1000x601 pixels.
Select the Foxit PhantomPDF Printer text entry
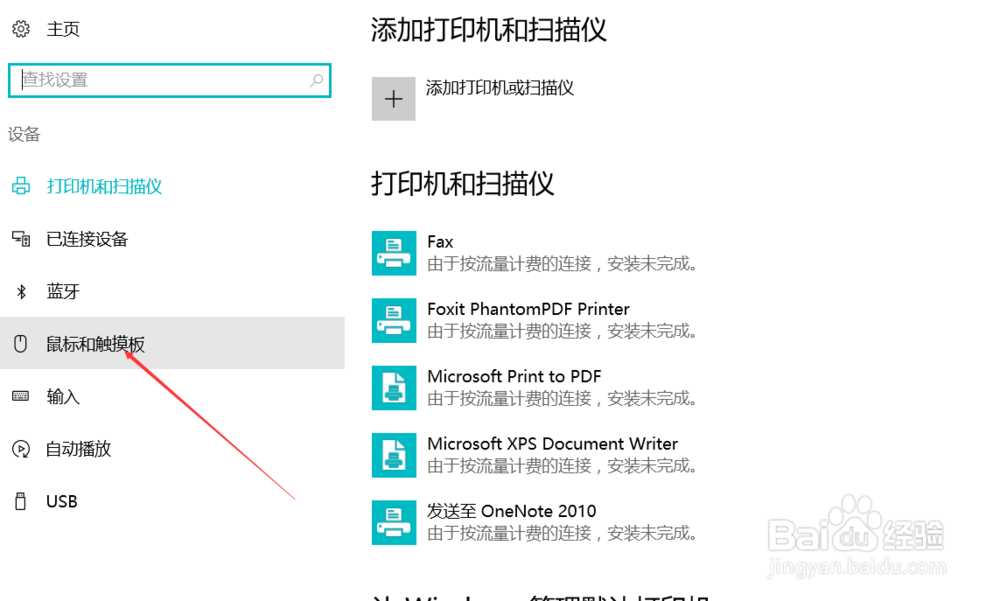[x=528, y=309]
